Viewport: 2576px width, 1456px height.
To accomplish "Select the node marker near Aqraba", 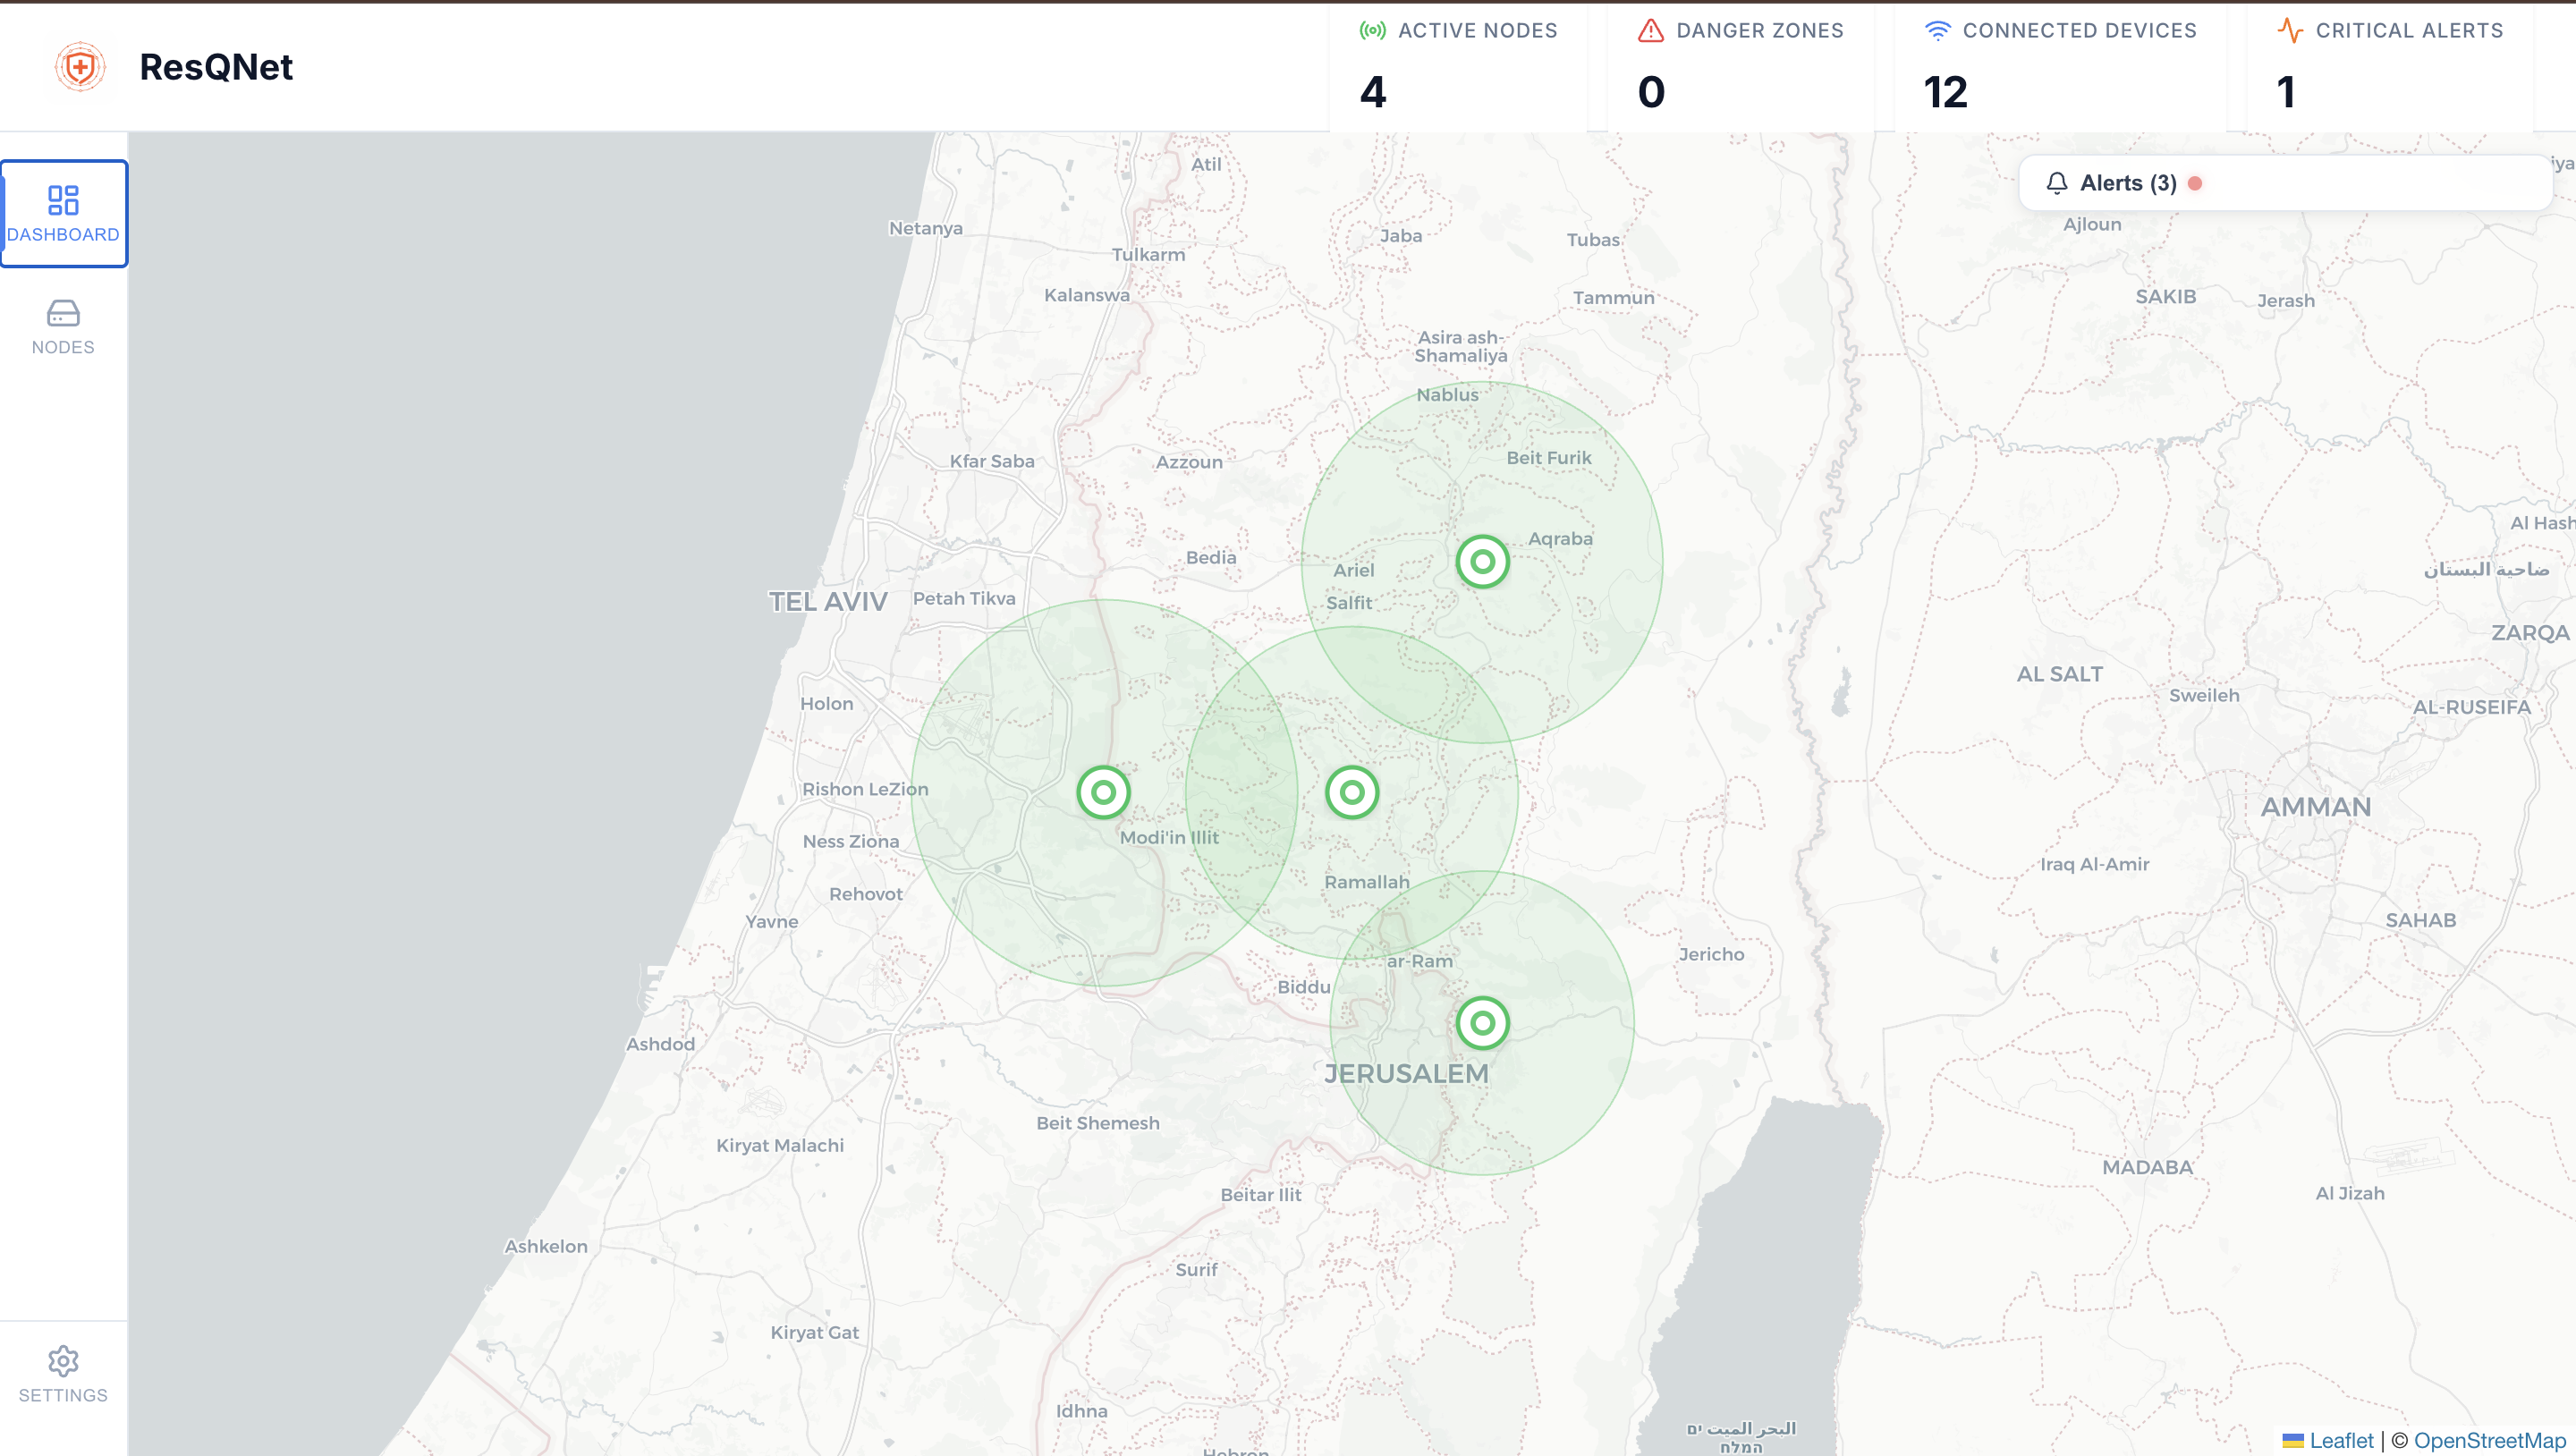I will click(x=1482, y=562).
